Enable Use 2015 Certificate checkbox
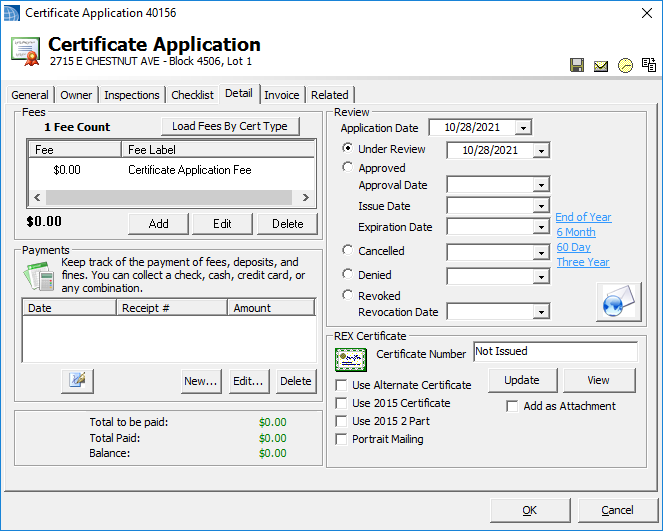663x531 pixels. click(341, 403)
